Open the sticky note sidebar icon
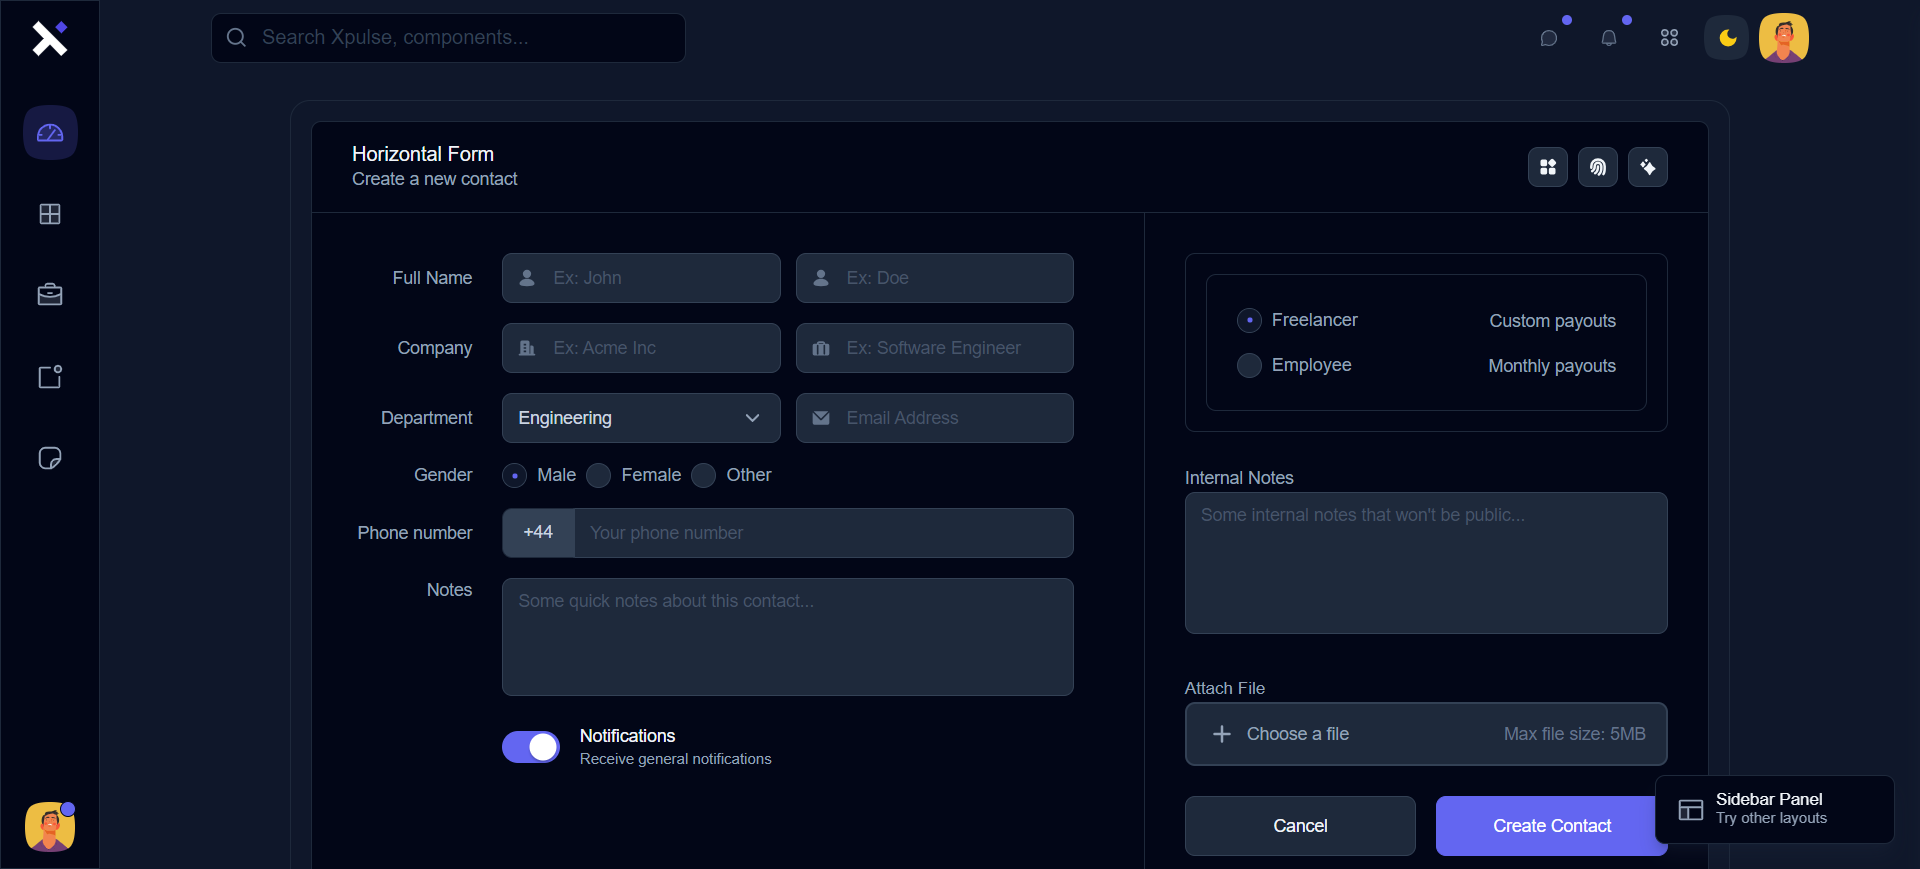Screen dimensions: 1920x869 coord(50,458)
